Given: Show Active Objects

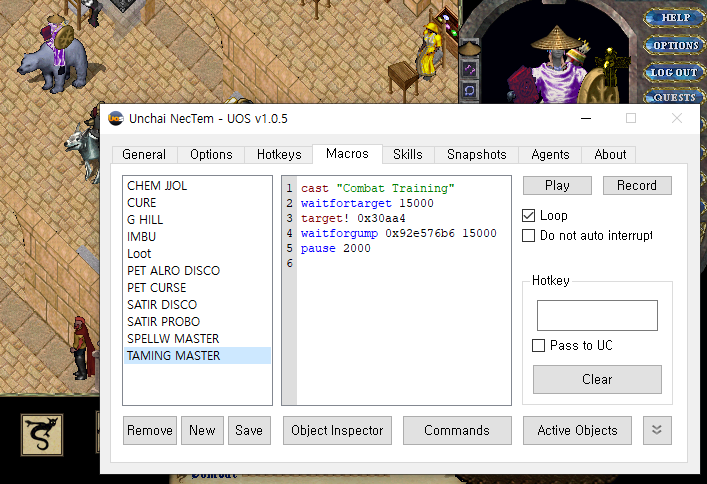Looking at the screenshot, I should 577,430.
